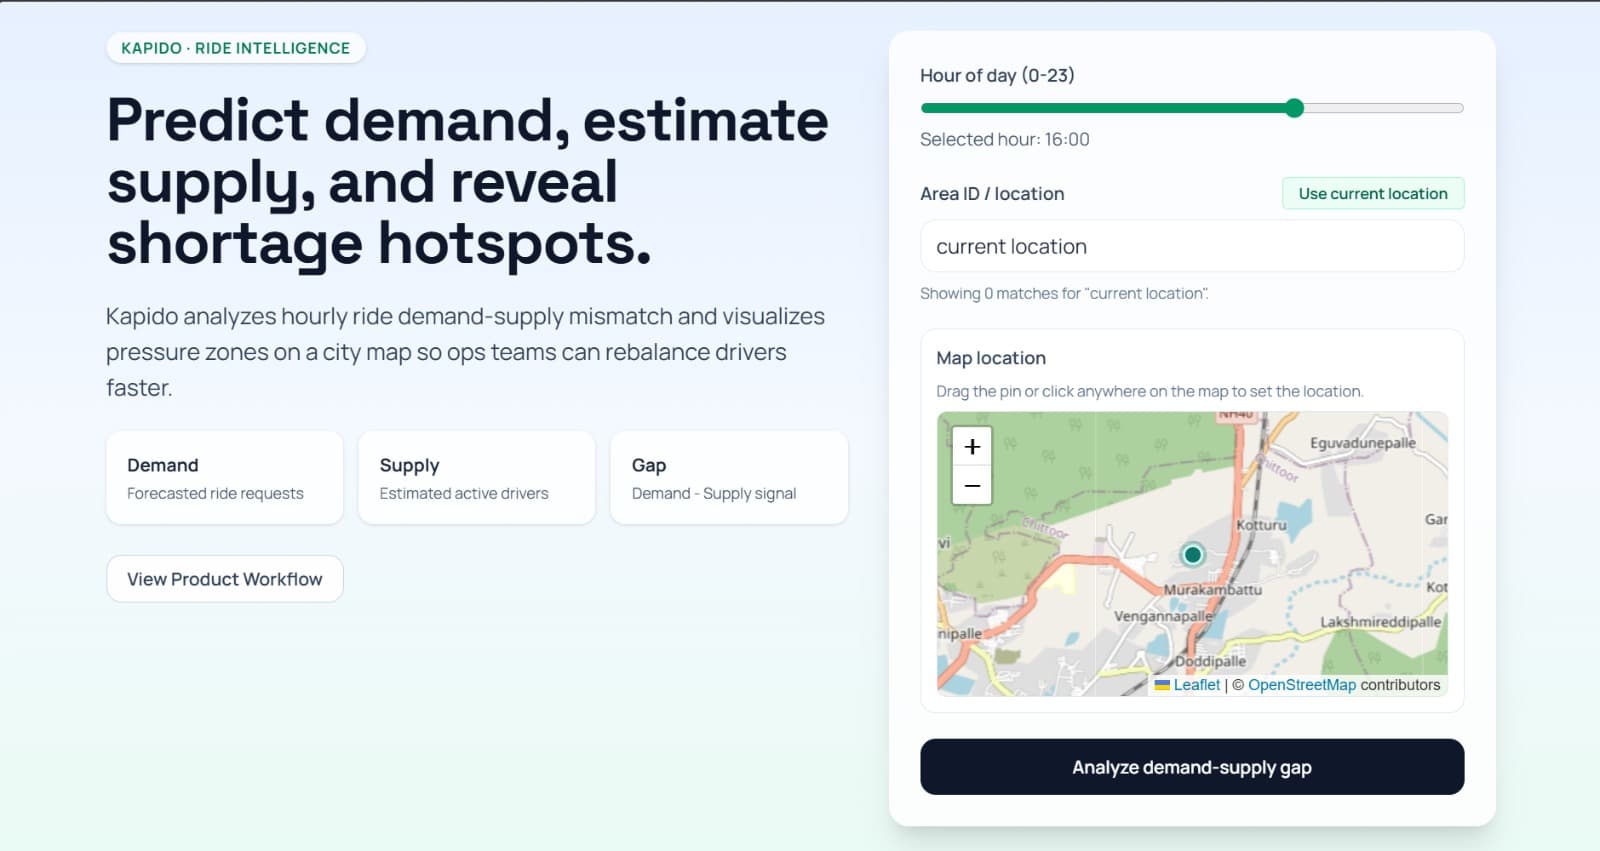Screen dimensions: 1600x851
Task: Open View Product Workflow
Action: [x=225, y=579]
